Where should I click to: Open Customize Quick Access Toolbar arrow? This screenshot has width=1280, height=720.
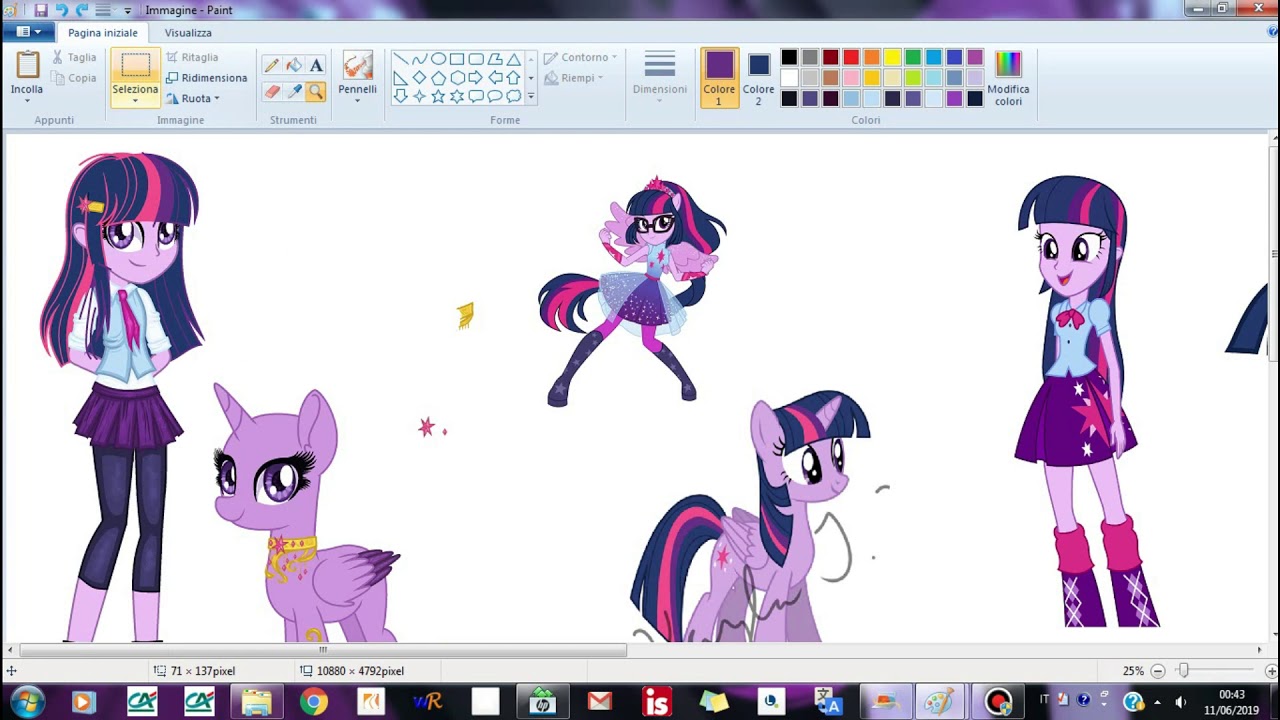(127, 10)
